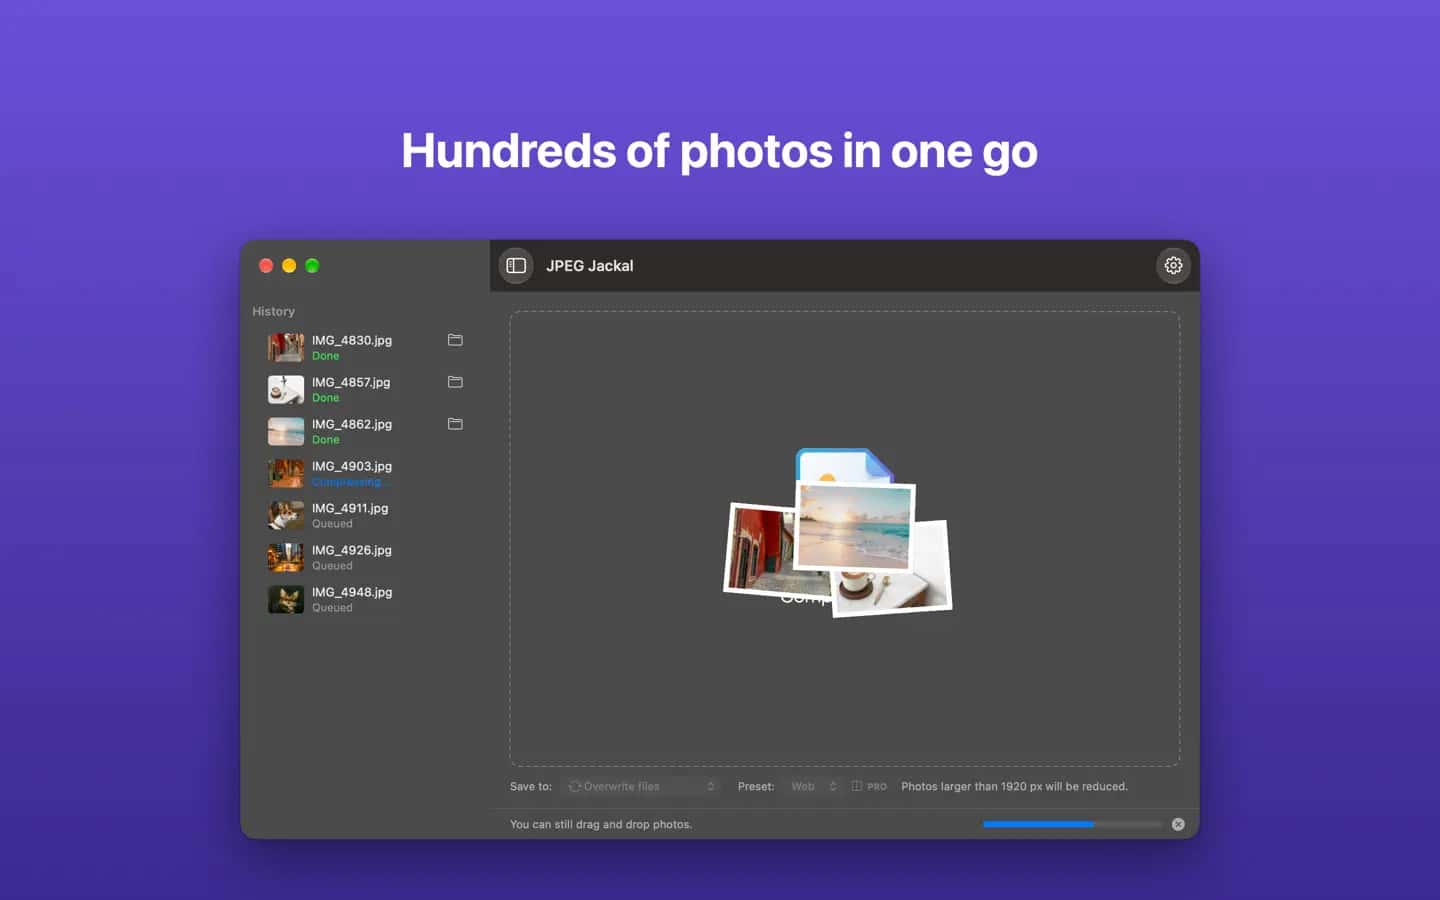The image size is (1440, 900).
Task: Open the Save to dropdown
Action: (x=641, y=787)
